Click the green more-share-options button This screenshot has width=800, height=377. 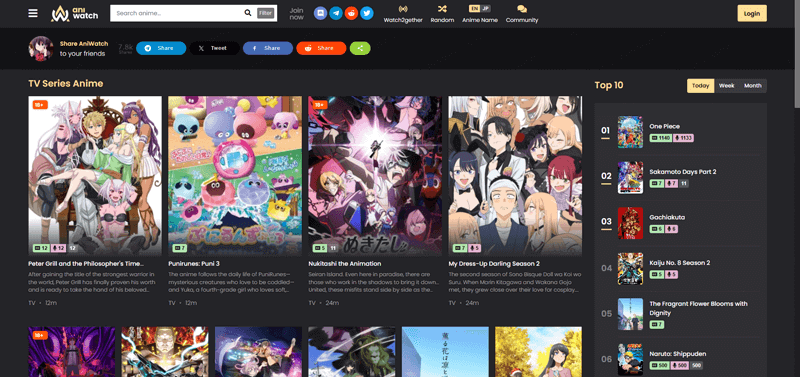pos(360,48)
